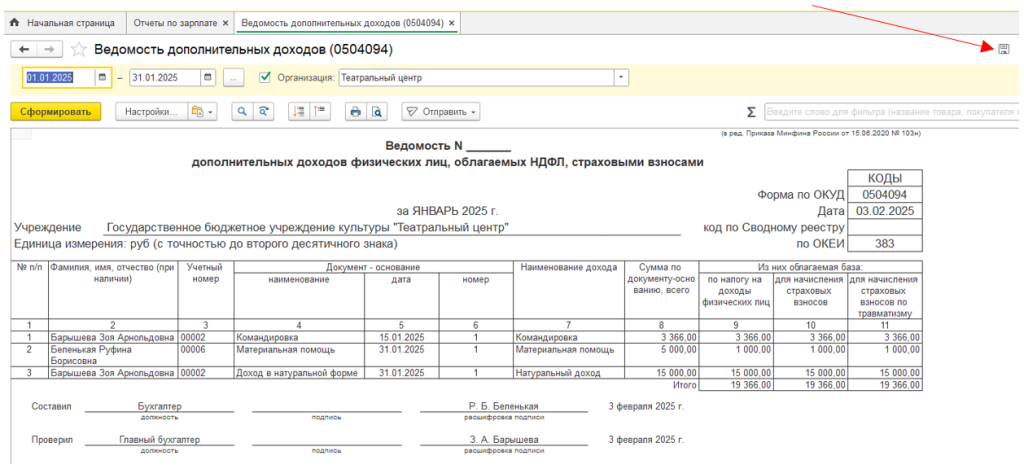Click form code 0504094 in КОДЫ box
Screen dimensions: 1024x469
pos(884,195)
